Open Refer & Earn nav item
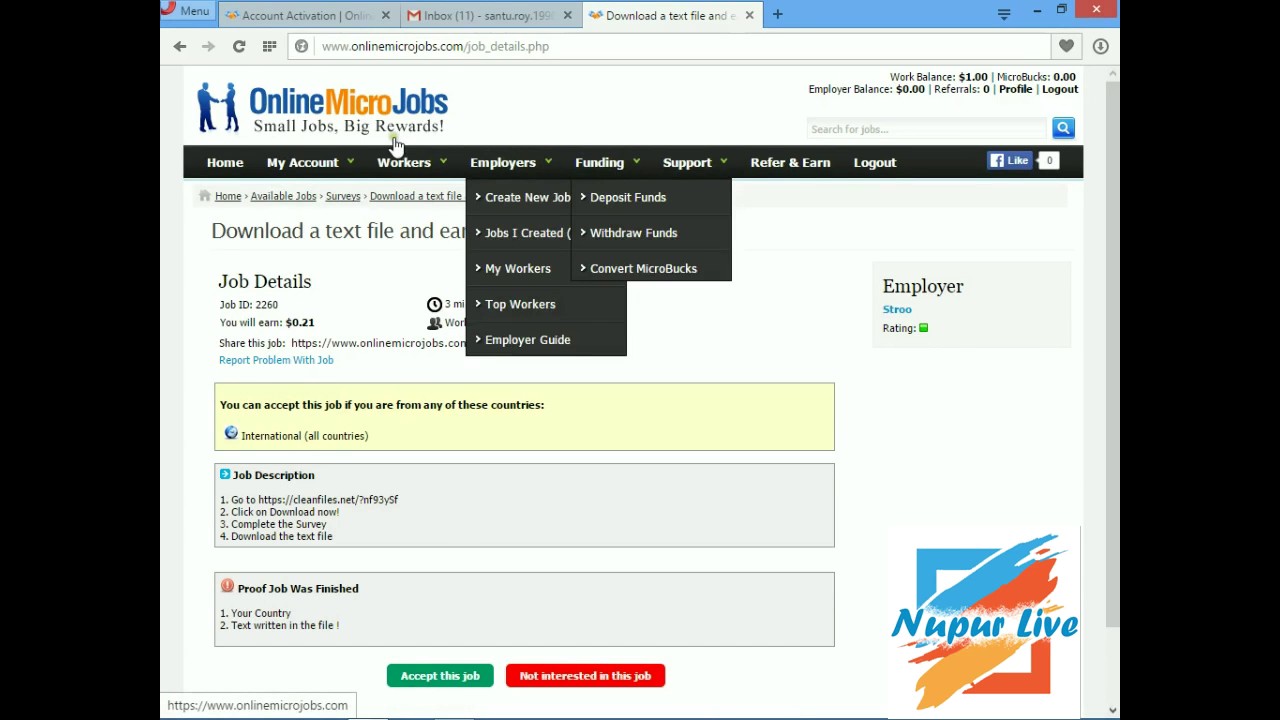The width and height of the screenshot is (1280, 720). 790,162
